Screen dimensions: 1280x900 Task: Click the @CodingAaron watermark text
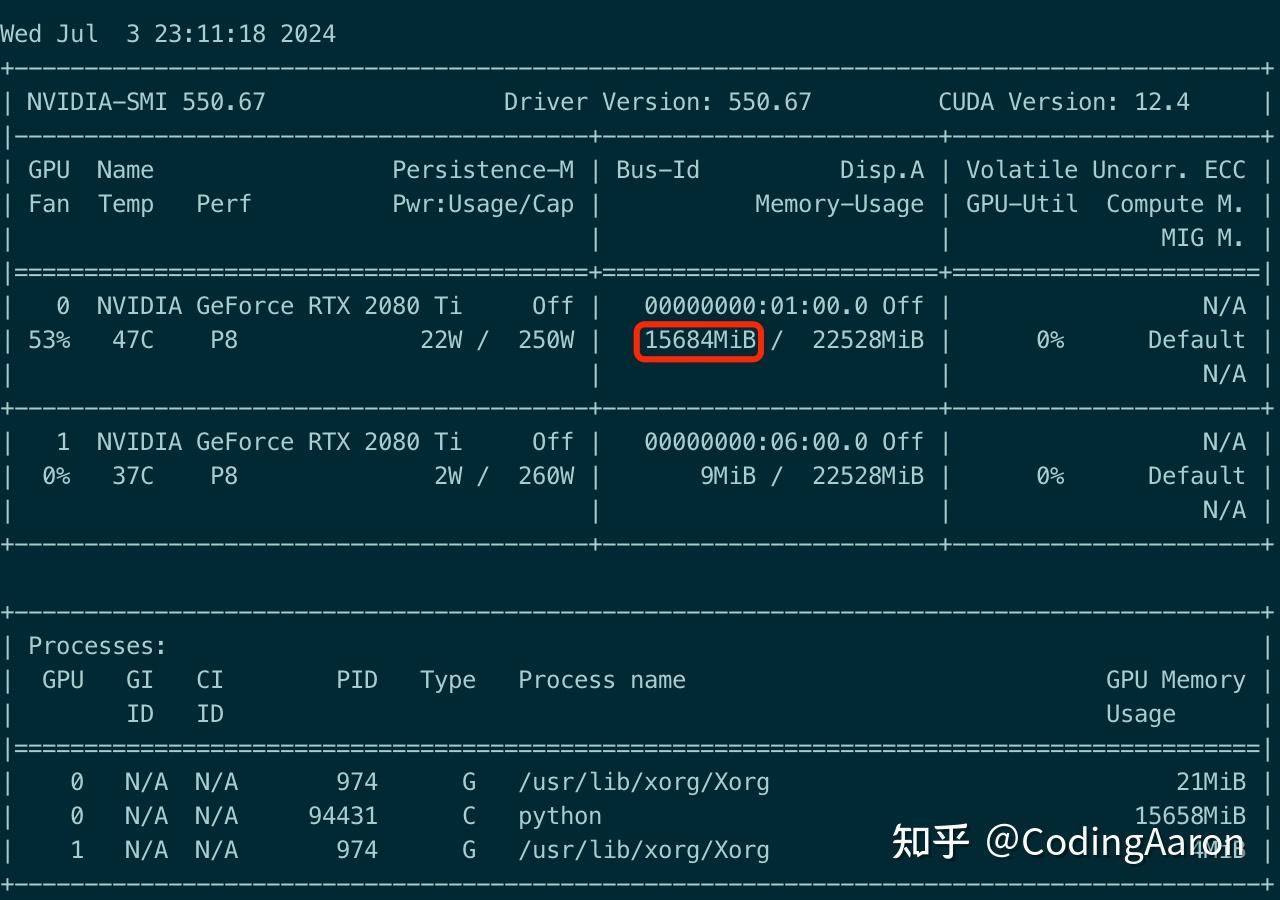1115,841
